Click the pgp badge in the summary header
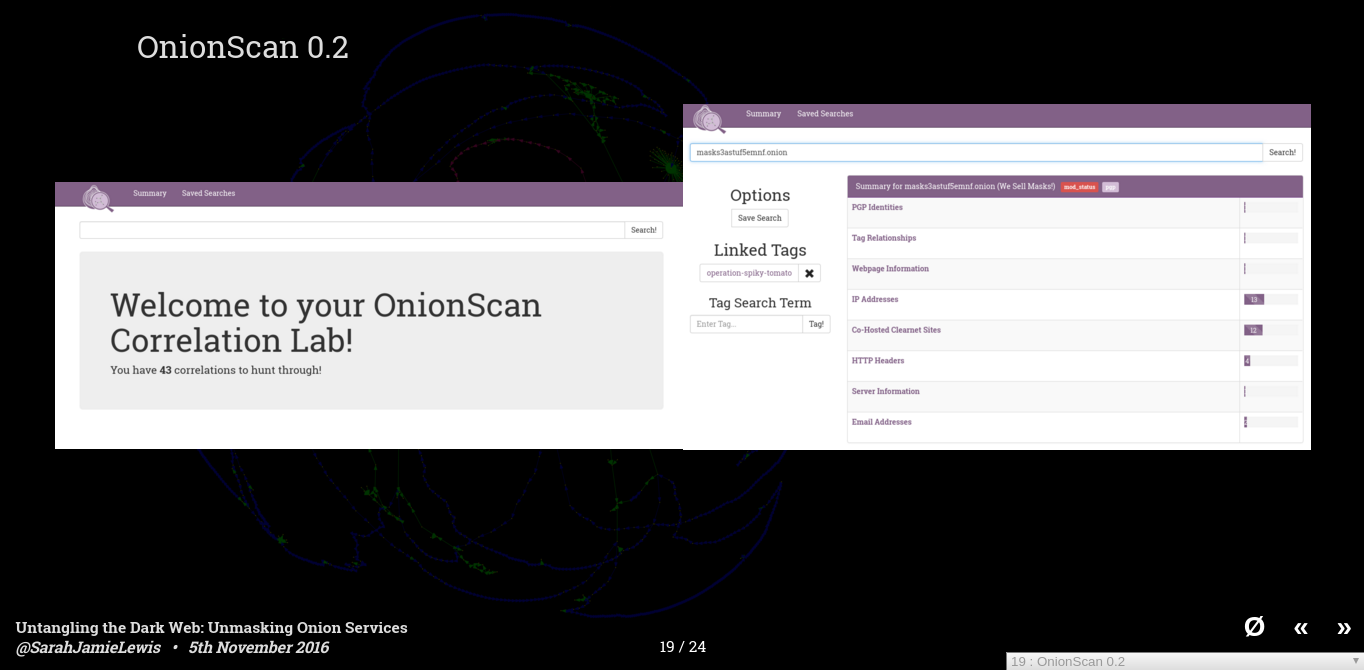The image size is (1364, 670). (1110, 187)
